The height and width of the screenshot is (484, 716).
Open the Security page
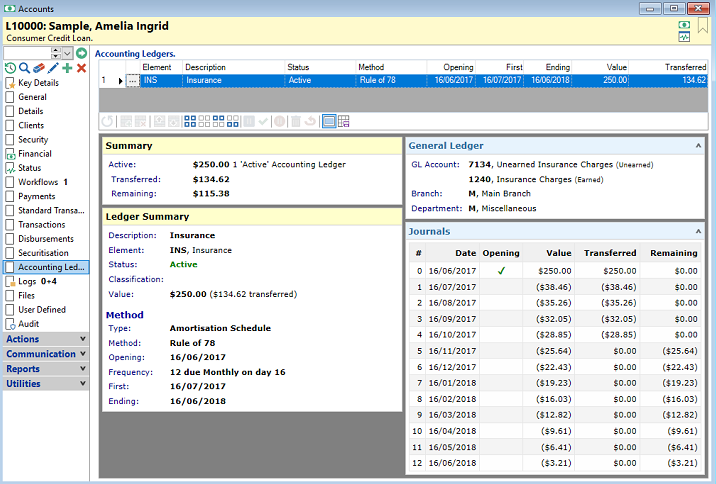[33, 139]
